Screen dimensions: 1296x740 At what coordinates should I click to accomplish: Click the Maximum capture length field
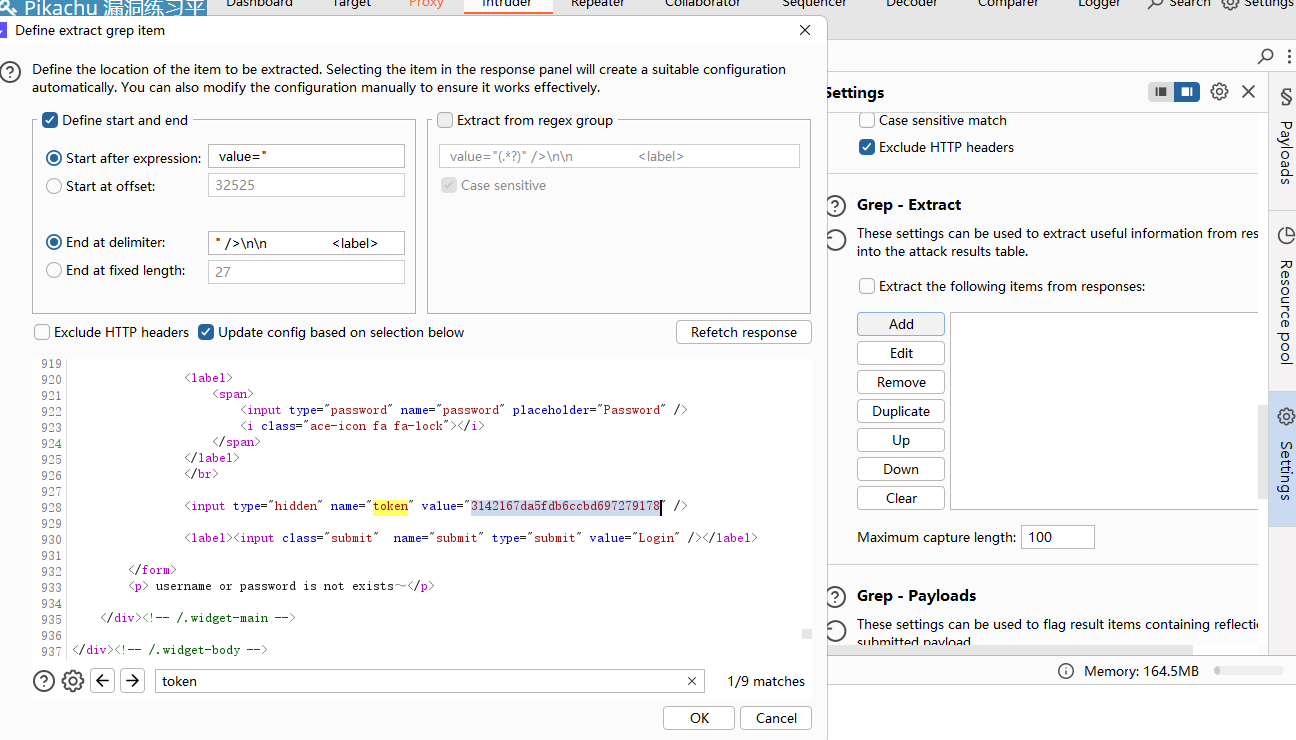(x=1058, y=537)
